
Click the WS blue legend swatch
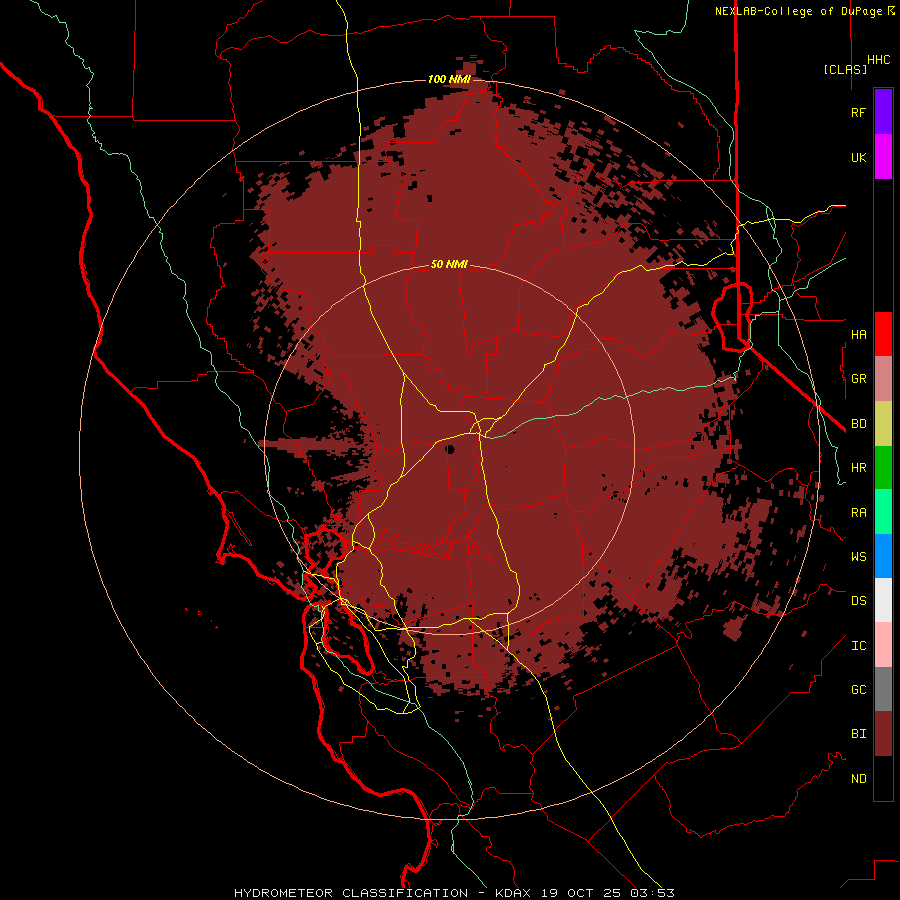(883, 556)
